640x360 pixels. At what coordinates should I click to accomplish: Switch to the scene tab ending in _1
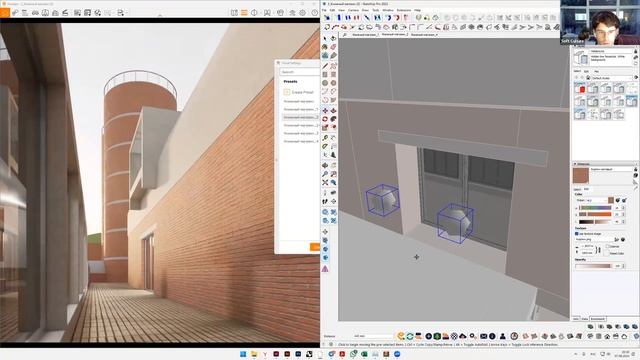tap(366, 35)
